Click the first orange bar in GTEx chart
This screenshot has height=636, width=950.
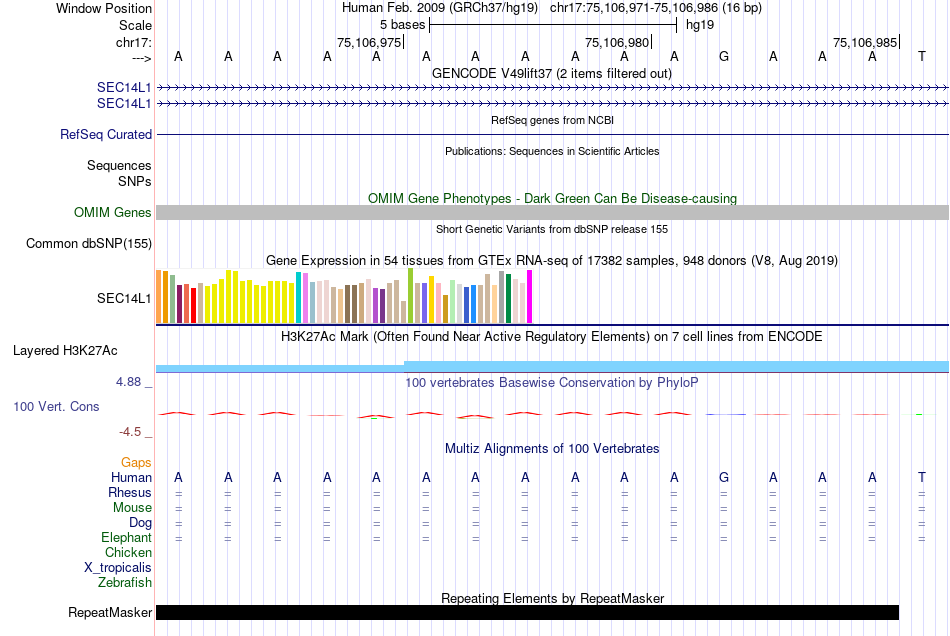click(159, 297)
